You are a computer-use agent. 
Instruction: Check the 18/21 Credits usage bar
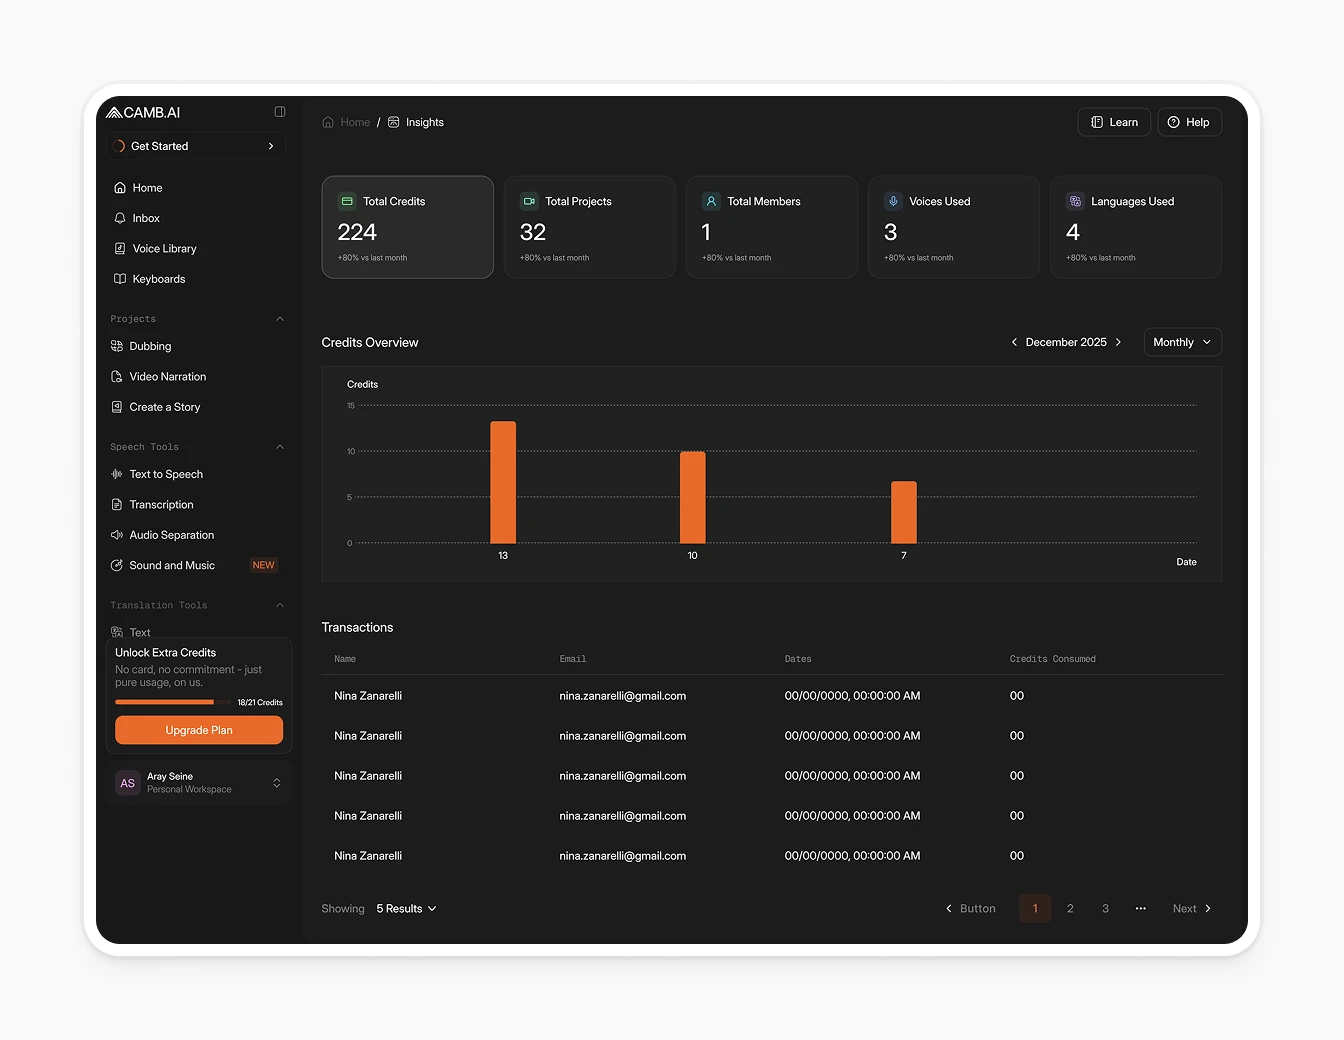[164, 702]
